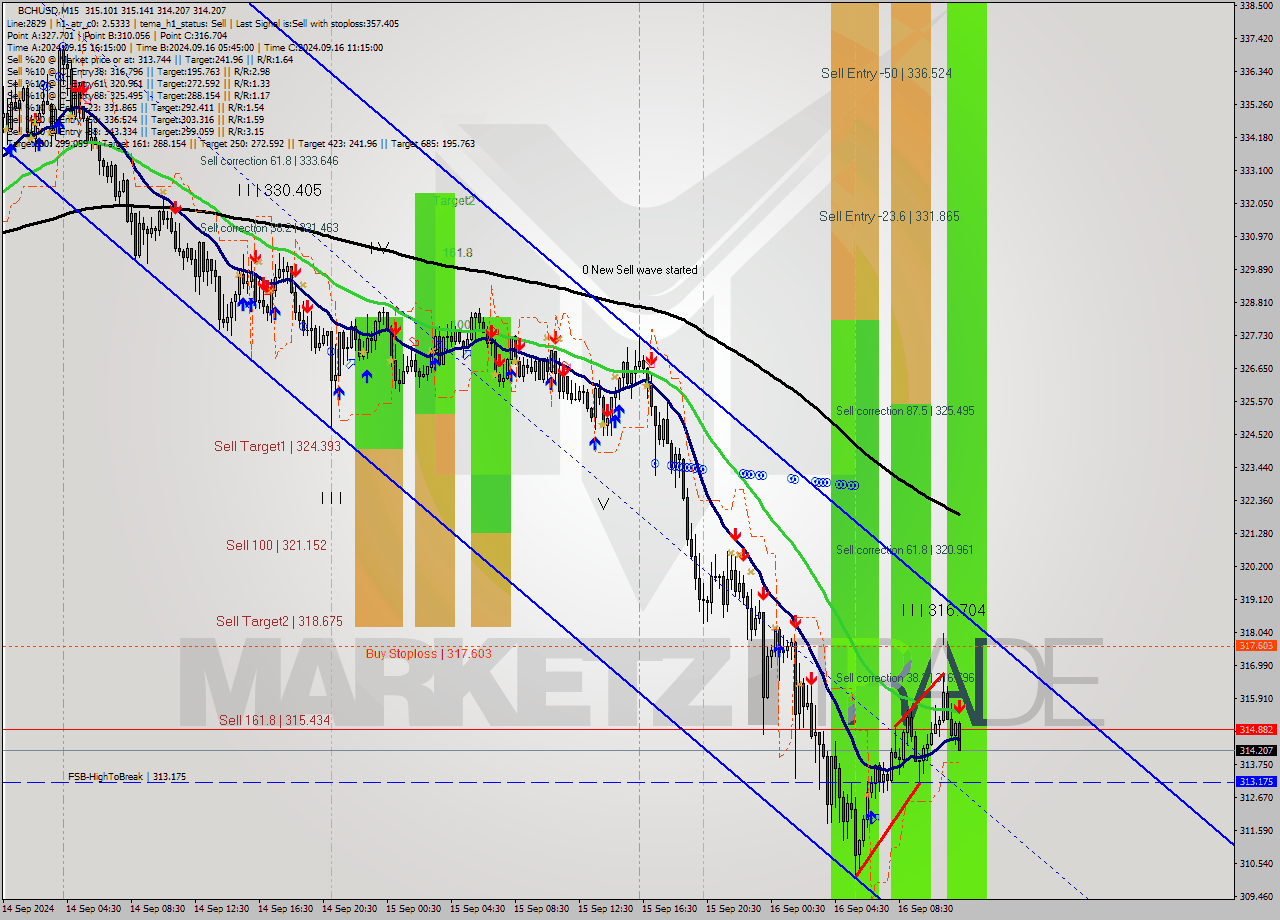Select the 'FSB-HighToBreak | 313.175' label

point(127,777)
